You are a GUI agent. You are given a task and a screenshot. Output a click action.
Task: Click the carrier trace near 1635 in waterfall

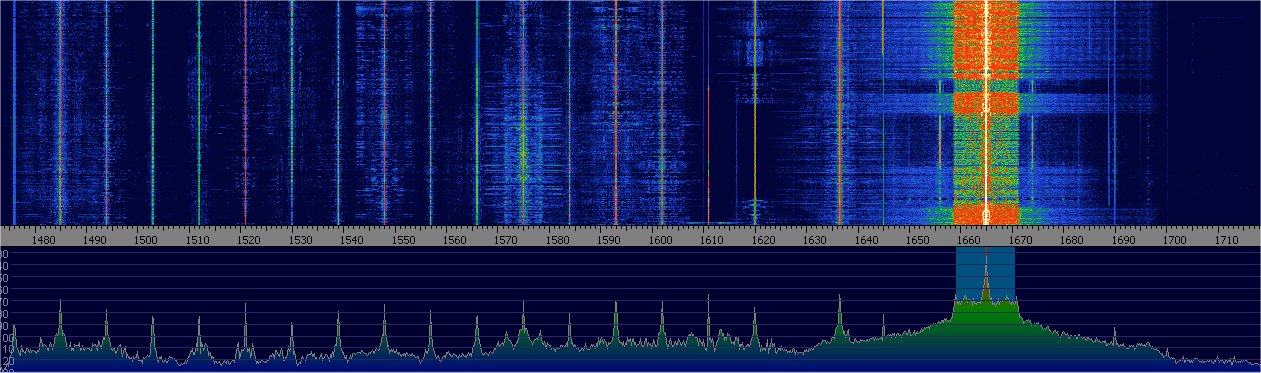click(x=839, y=112)
